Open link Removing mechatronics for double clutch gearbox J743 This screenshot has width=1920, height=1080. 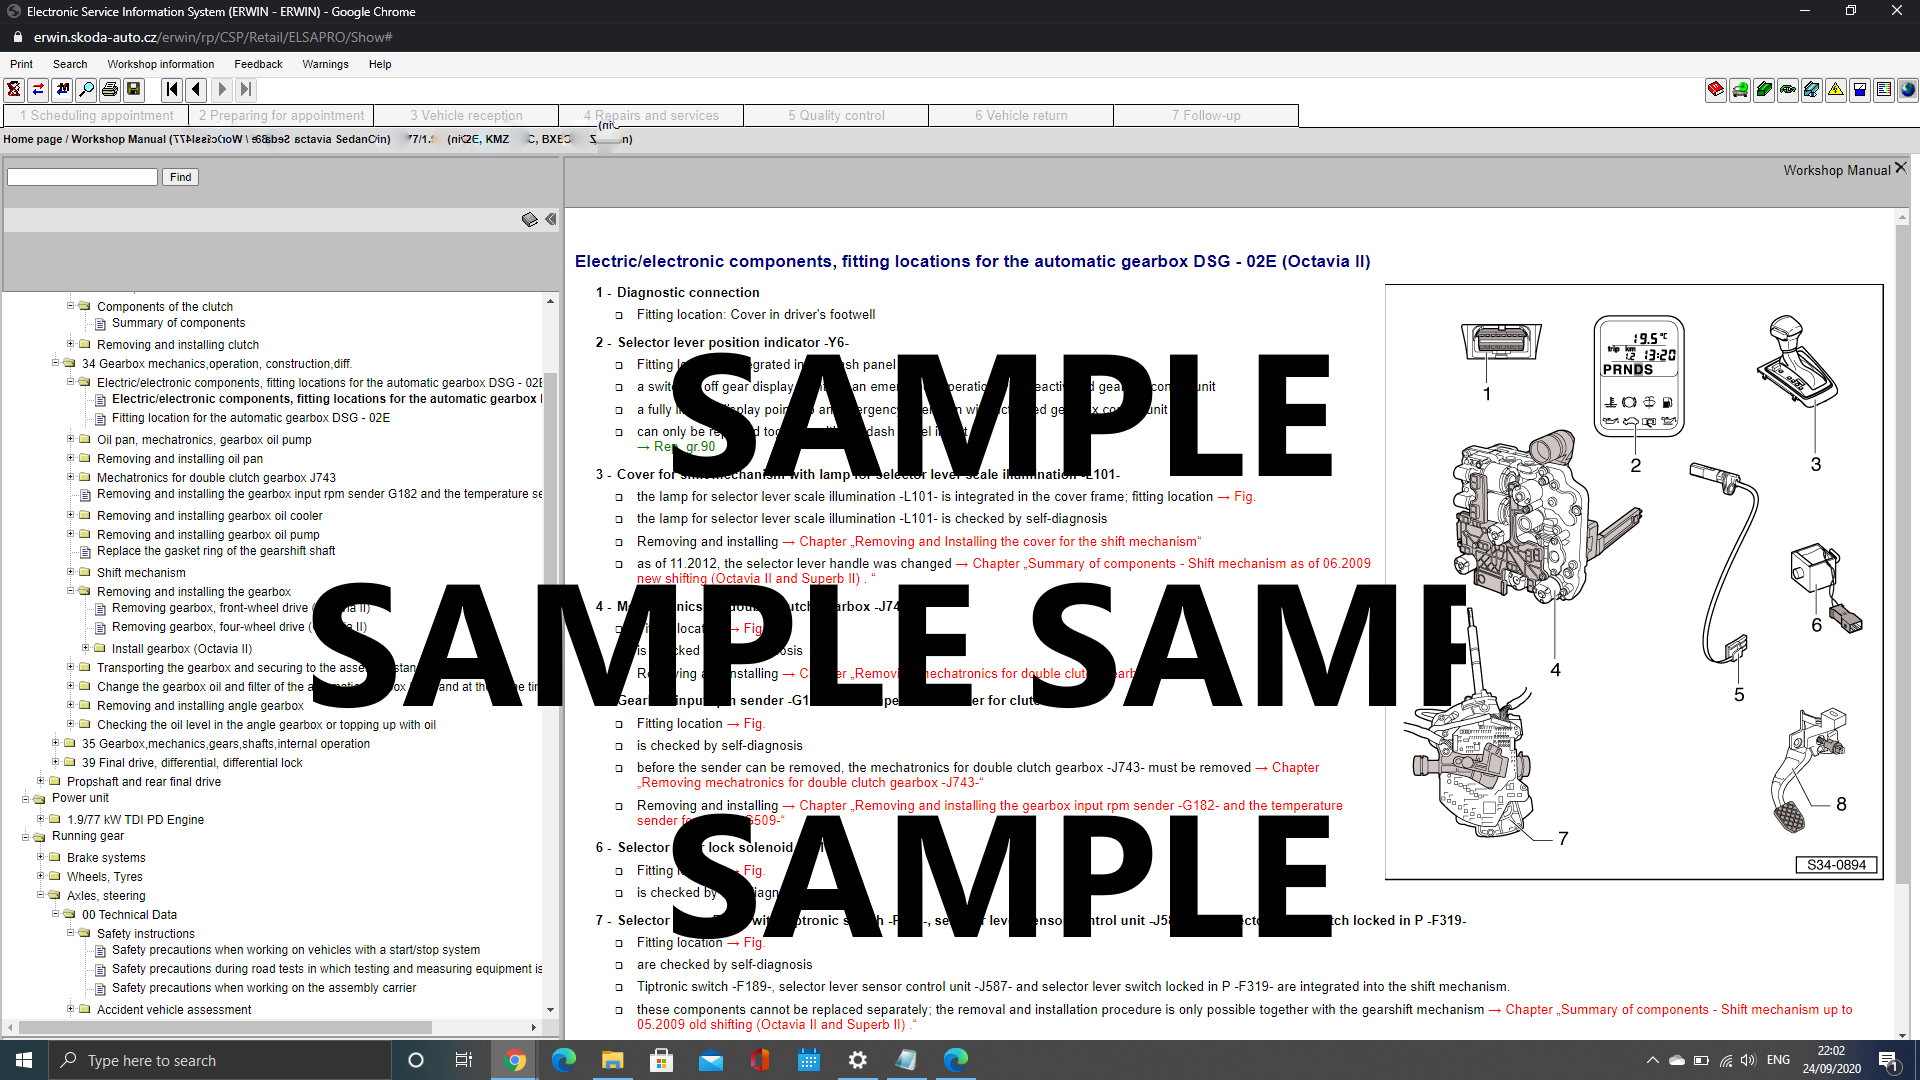point(810,783)
